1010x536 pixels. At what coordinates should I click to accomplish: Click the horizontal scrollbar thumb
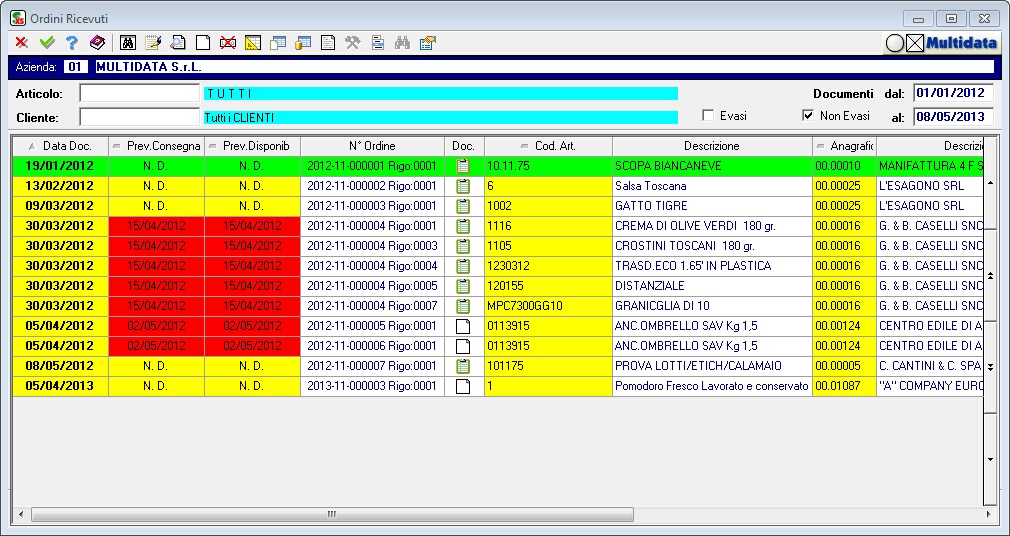coord(332,514)
